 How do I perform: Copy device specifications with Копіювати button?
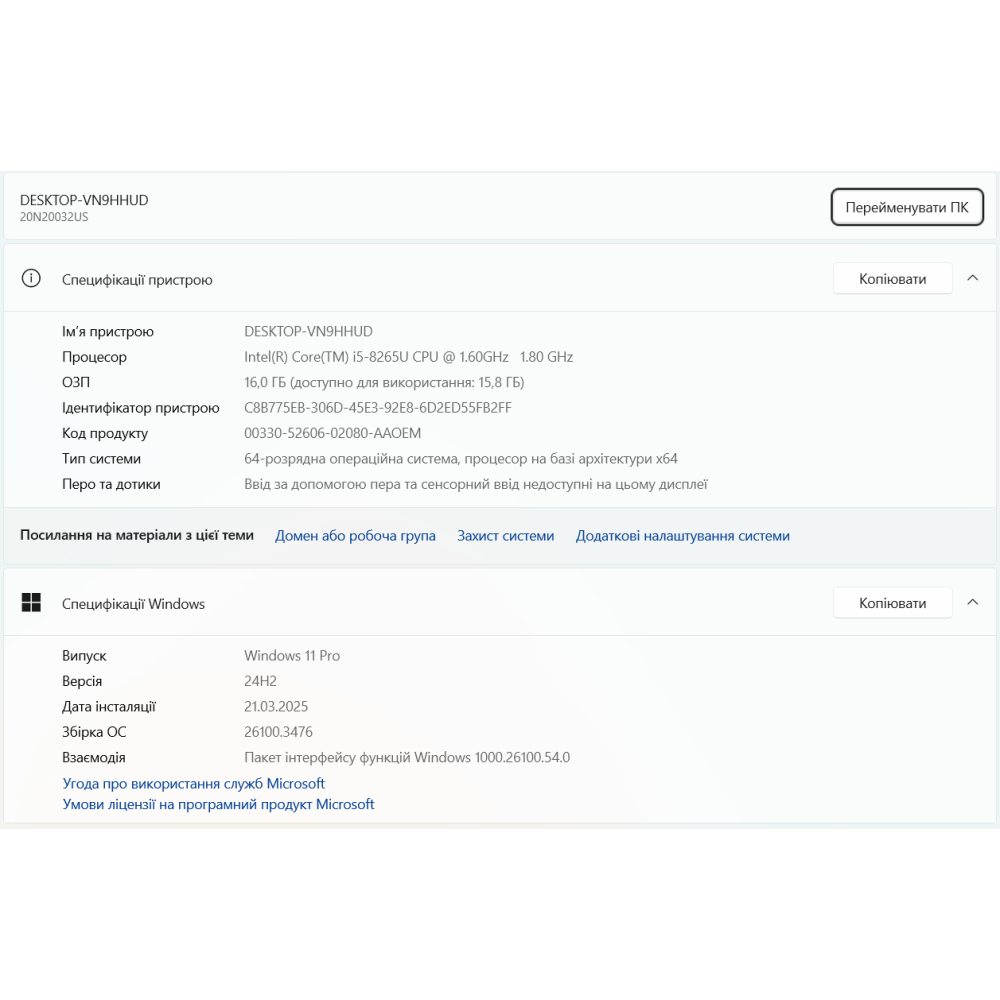[x=892, y=279]
